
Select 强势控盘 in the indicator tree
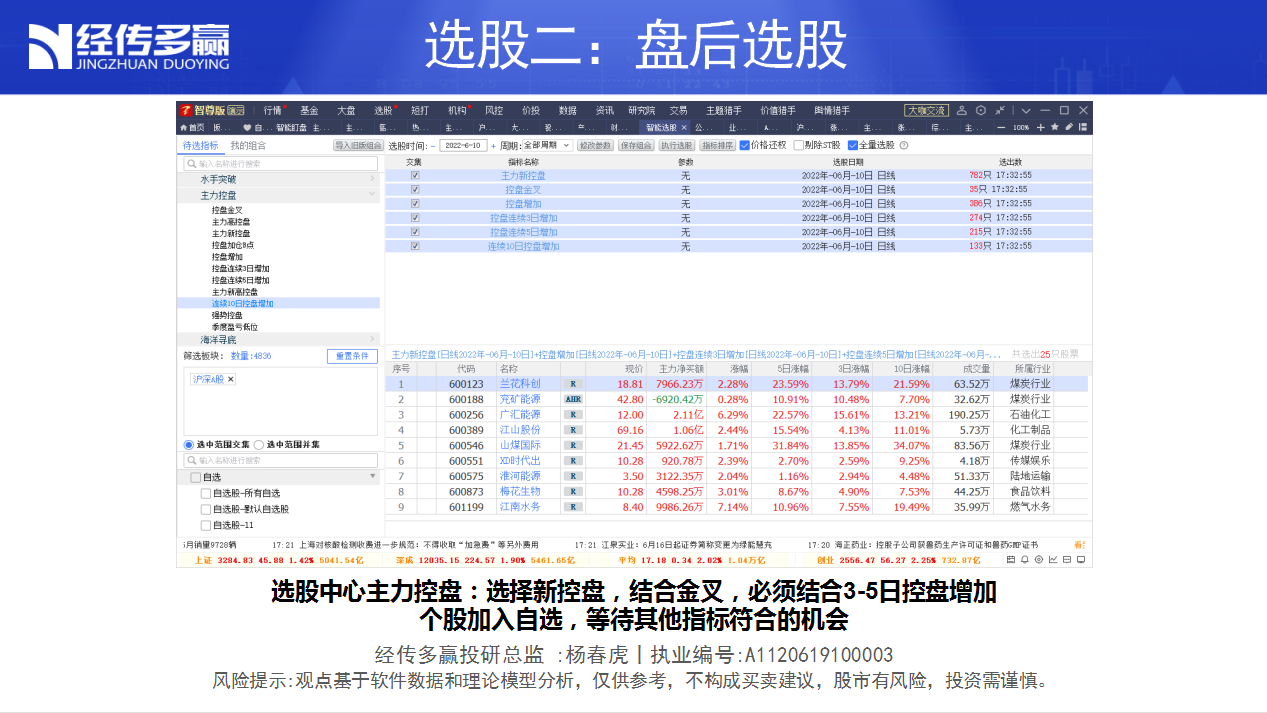pos(227,315)
